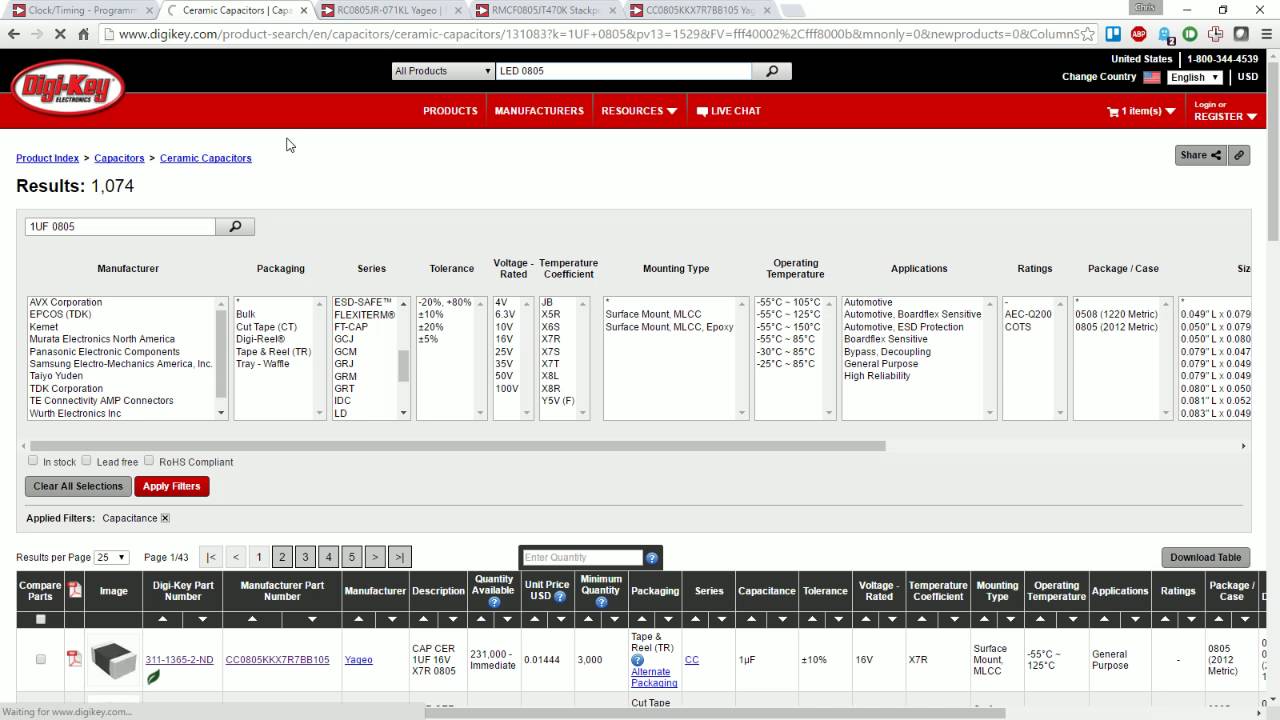The height and width of the screenshot is (720, 1280).
Task: Bookmark this page with the star icon
Action: pos(1087,33)
